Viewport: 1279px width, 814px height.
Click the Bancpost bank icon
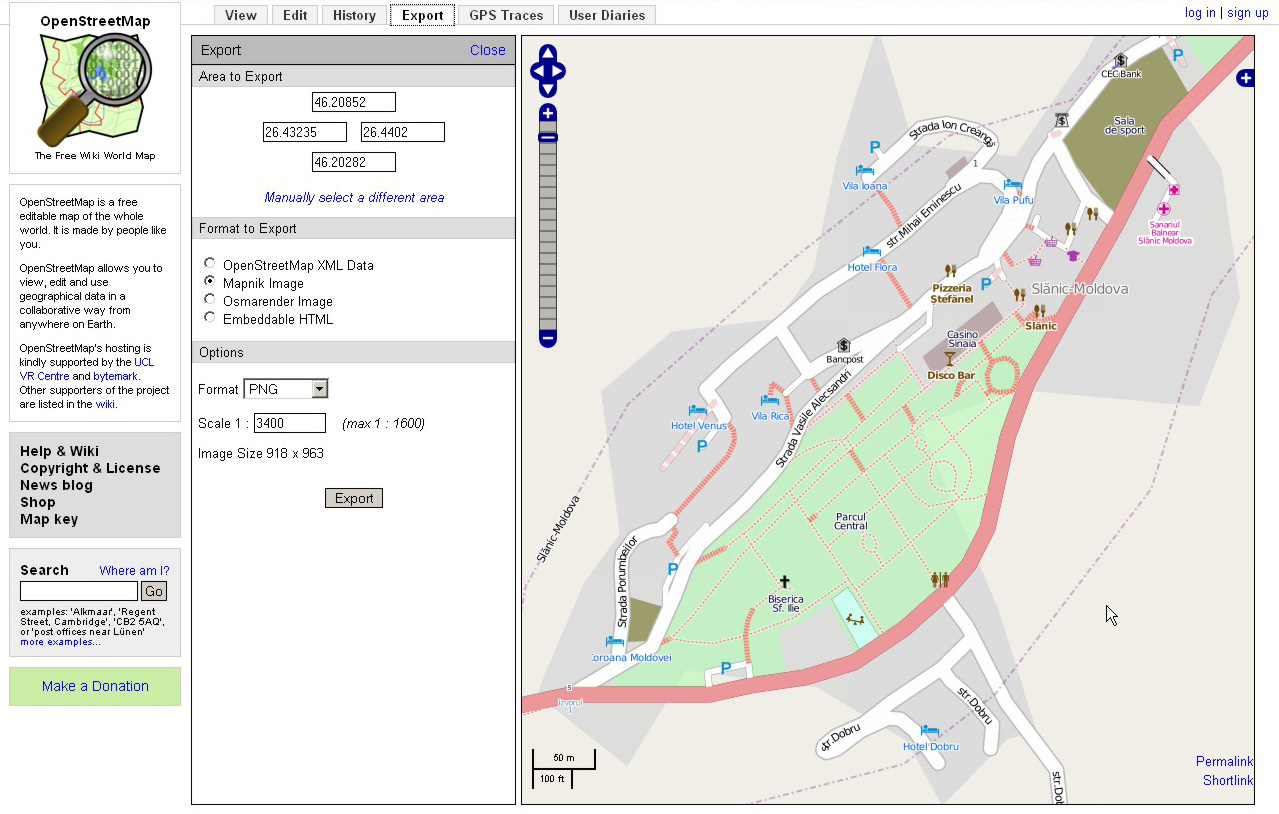click(x=844, y=345)
